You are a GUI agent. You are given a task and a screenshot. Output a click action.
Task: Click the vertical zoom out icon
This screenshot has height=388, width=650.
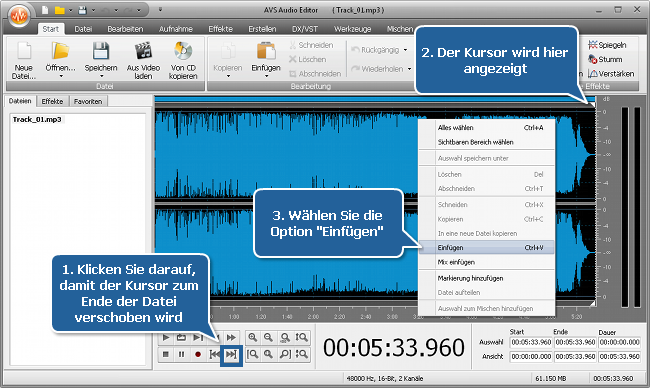[301, 354]
